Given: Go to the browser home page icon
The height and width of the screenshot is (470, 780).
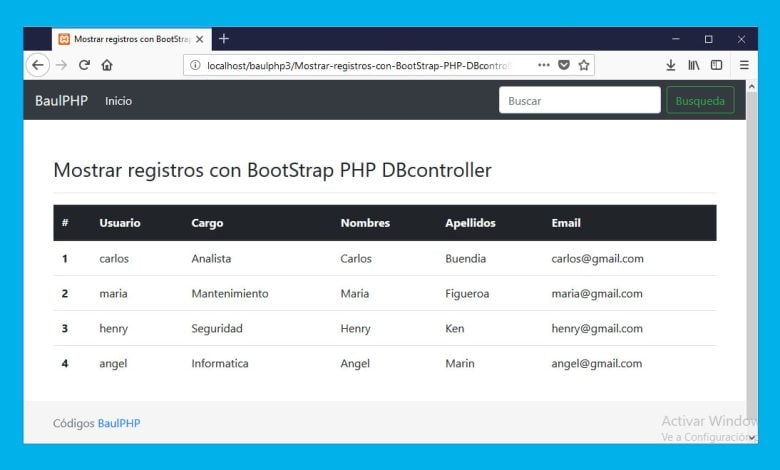Looking at the screenshot, I should [x=107, y=65].
